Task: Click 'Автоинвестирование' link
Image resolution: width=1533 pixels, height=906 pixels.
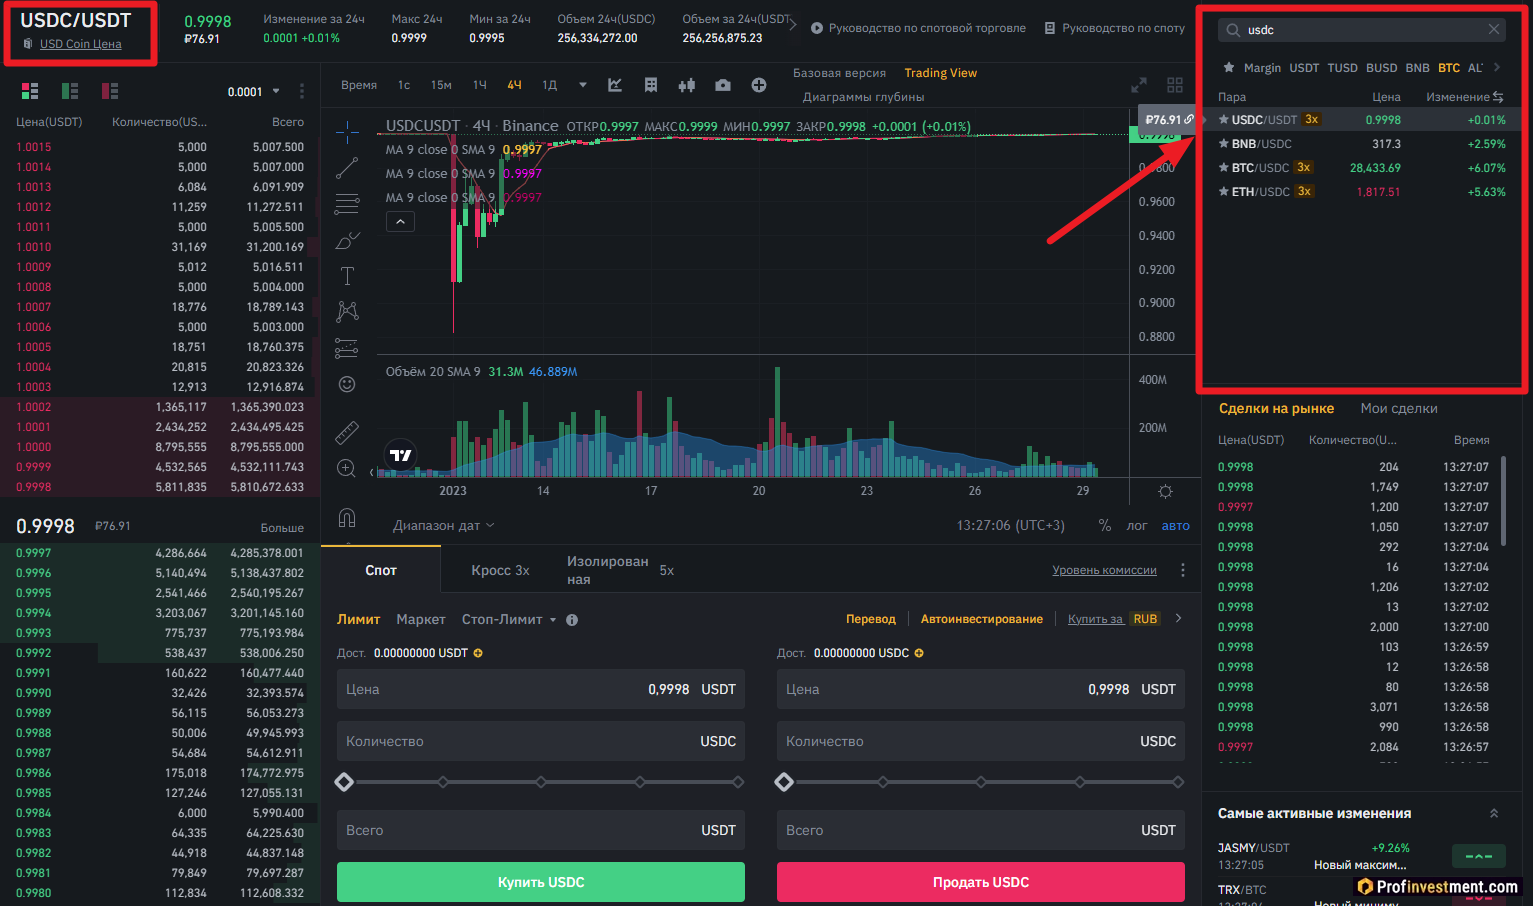Action: tap(982, 619)
